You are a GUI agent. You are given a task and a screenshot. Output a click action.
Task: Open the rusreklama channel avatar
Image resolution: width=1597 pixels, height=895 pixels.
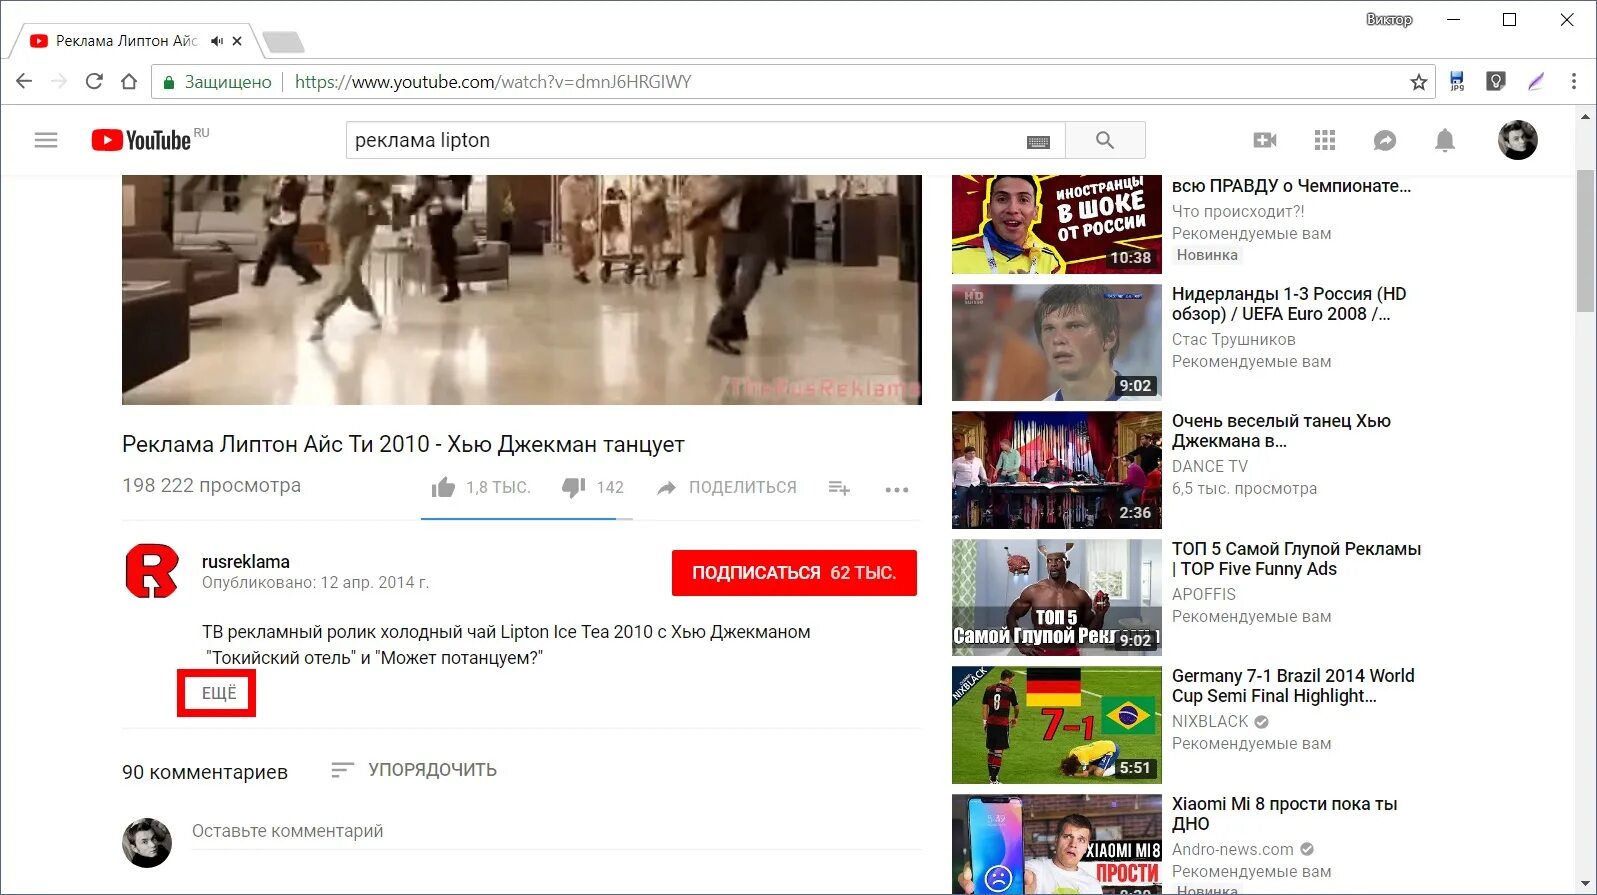click(152, 571)
